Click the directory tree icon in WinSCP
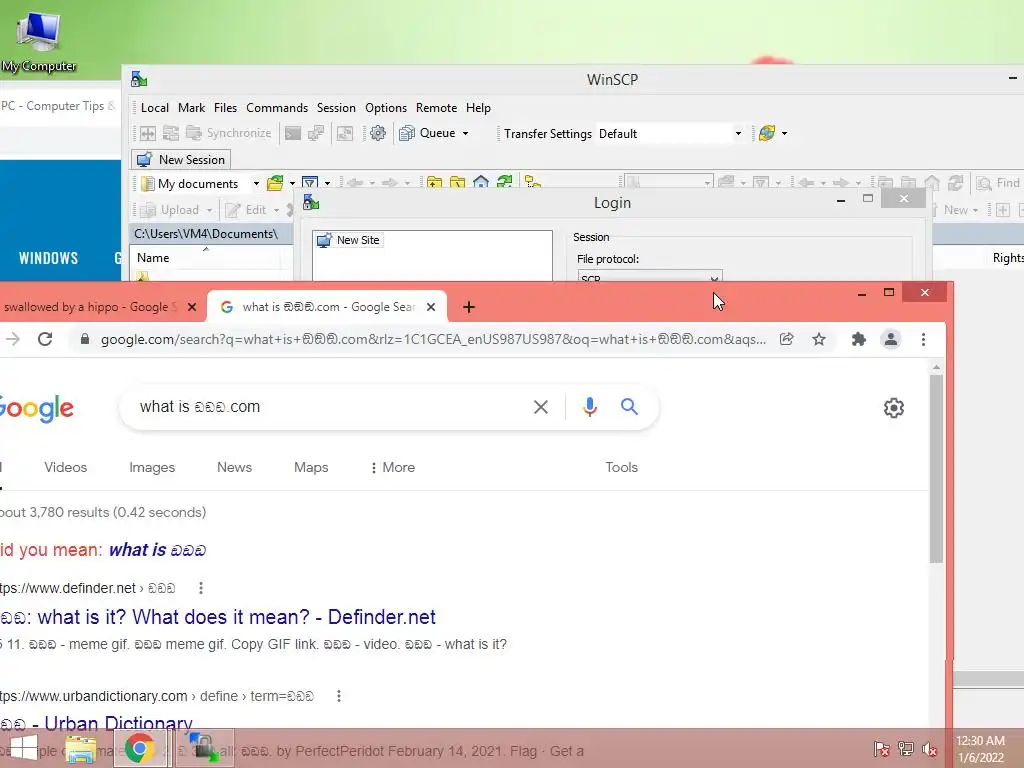Screen dimensions: 1024x768 (533, 182)
